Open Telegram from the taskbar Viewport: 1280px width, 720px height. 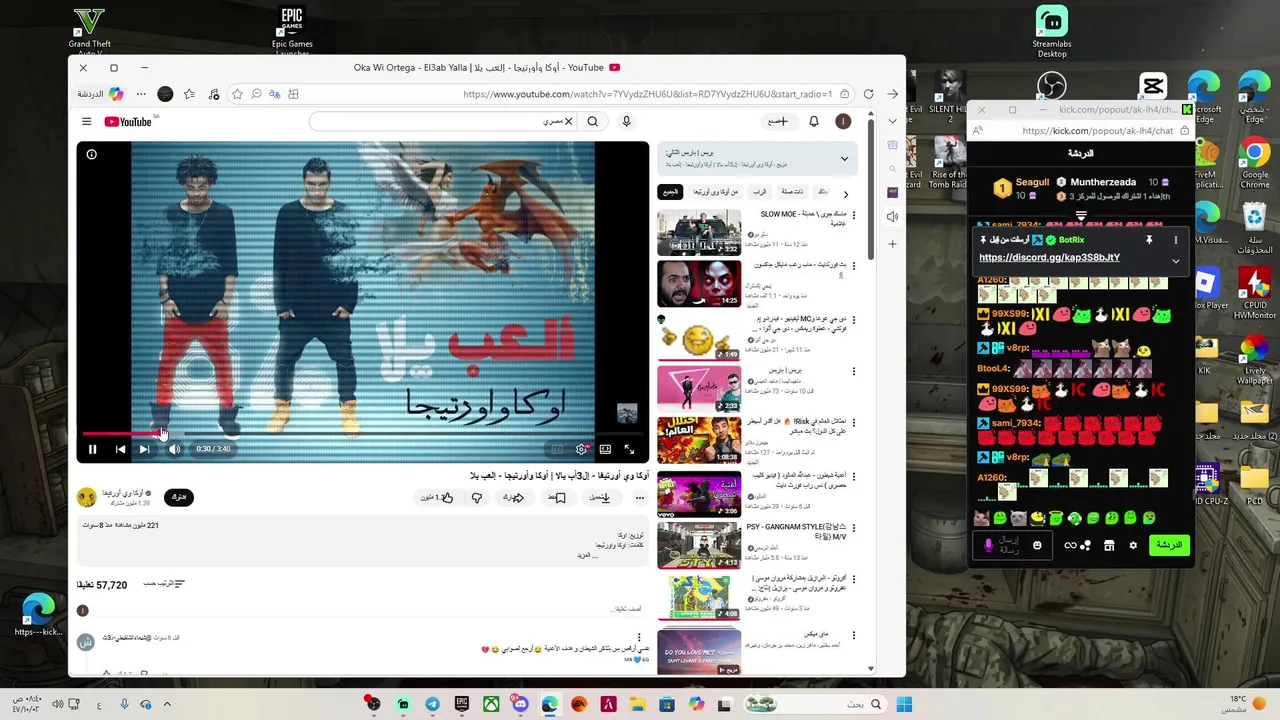(x=432, y=704)
